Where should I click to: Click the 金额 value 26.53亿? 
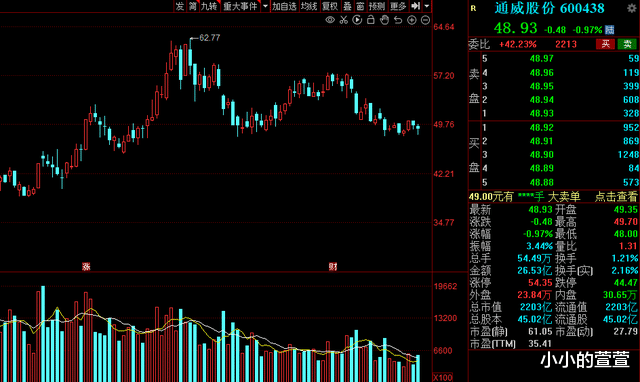pos(534,270)
